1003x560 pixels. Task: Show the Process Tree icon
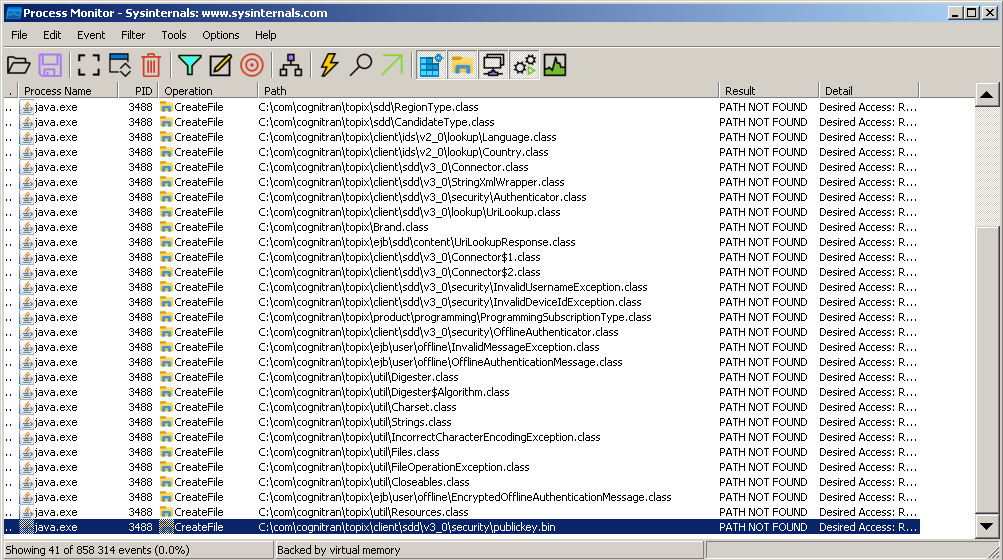(290, 65)
